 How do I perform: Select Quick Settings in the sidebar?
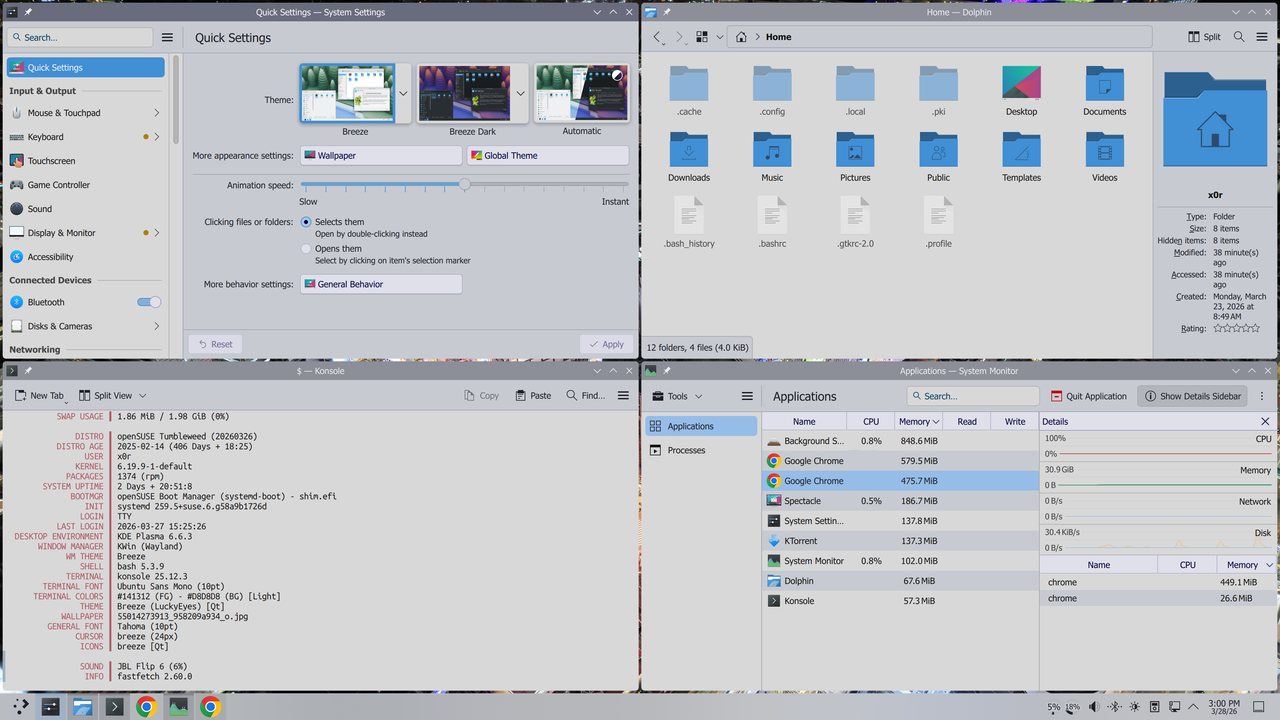click(x=85, y=67)
